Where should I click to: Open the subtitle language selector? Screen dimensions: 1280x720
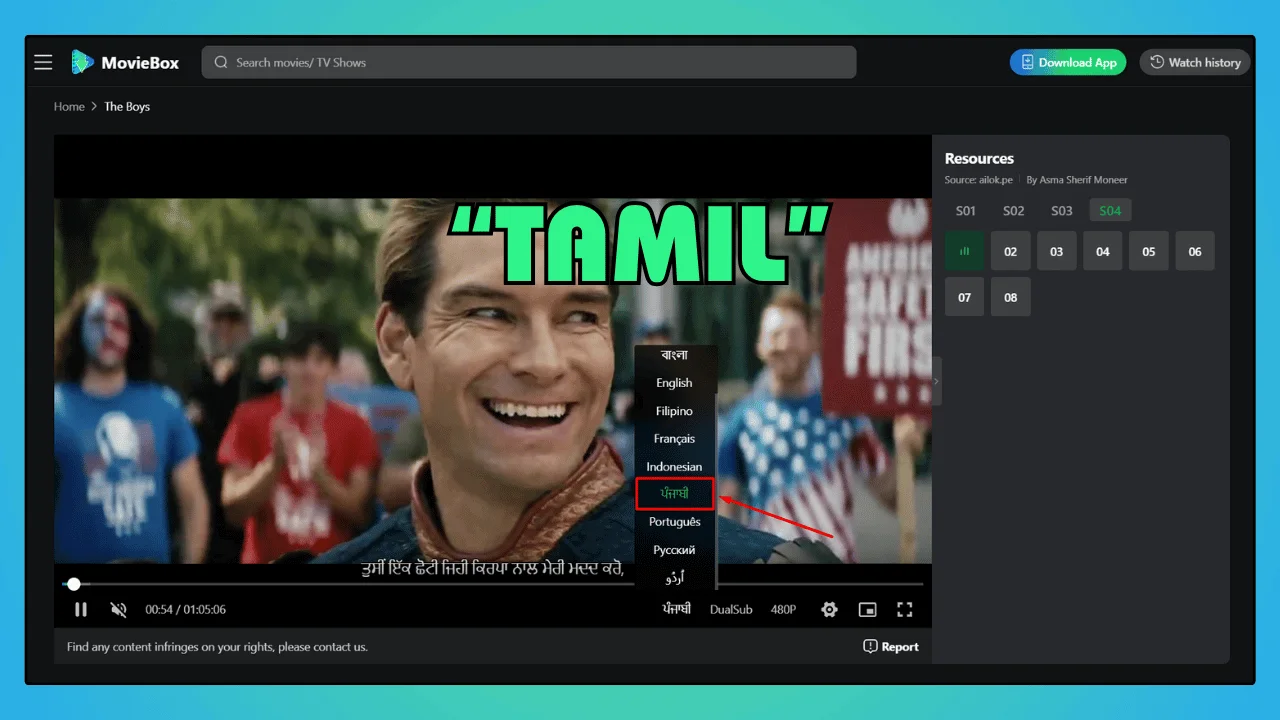(x=676, y=609)
